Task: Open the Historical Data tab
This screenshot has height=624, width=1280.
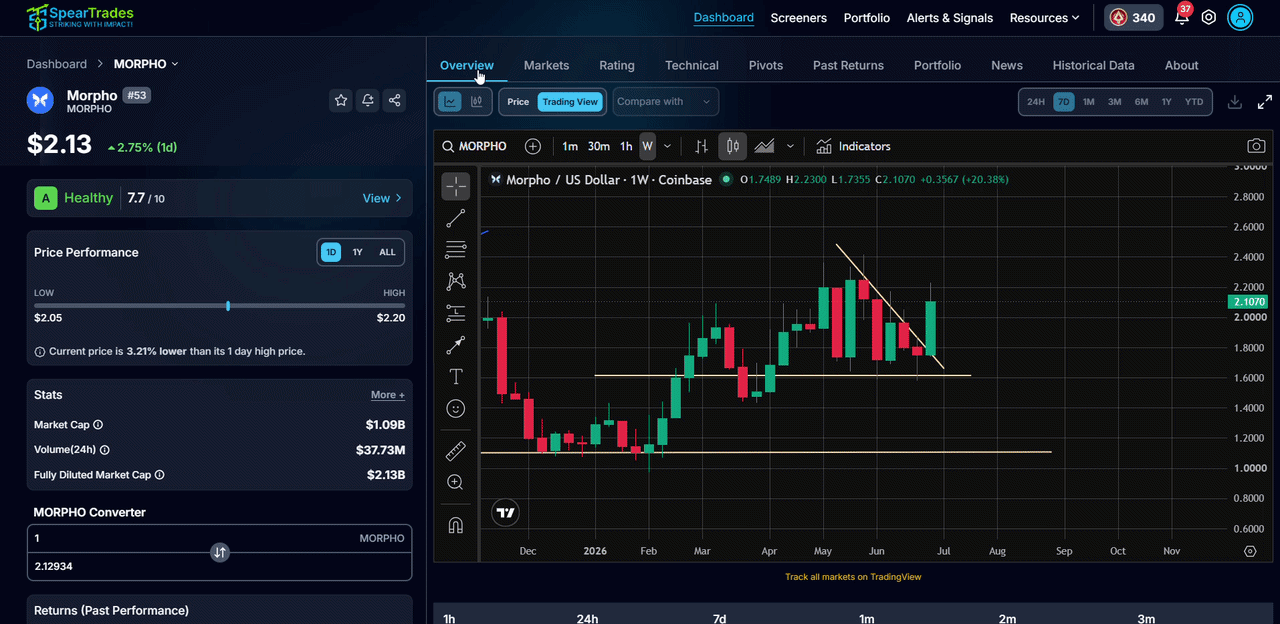Action: pyautogui.click(x=1093, y=65)
